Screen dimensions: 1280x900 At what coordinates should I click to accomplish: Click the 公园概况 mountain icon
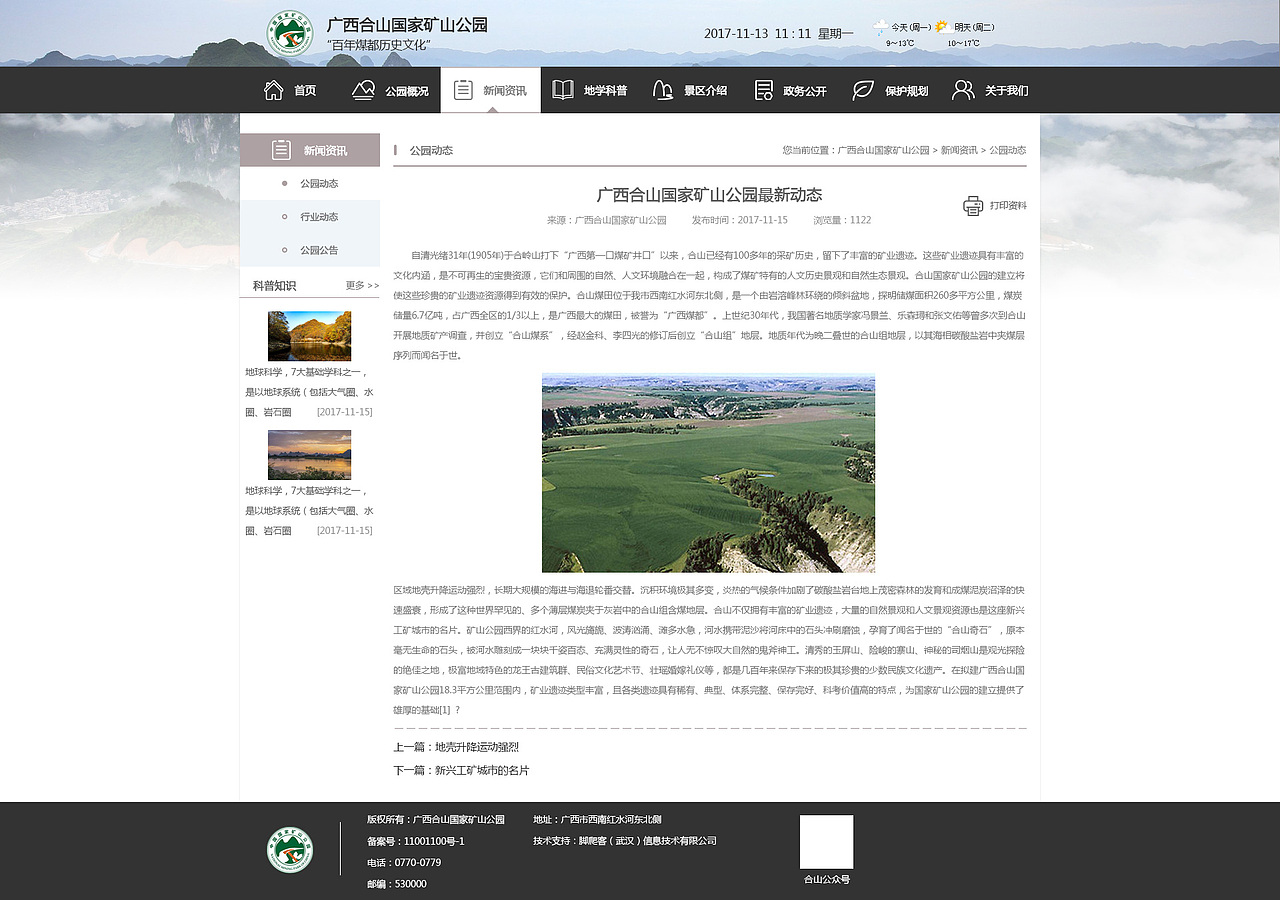(x=362, y=89)
